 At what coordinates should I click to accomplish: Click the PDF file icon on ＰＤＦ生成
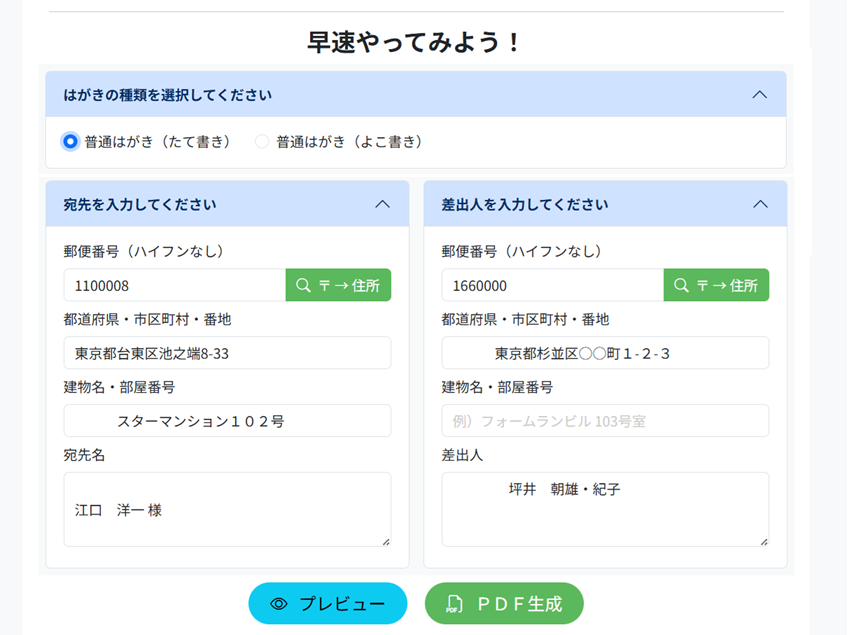pos(454,604)
